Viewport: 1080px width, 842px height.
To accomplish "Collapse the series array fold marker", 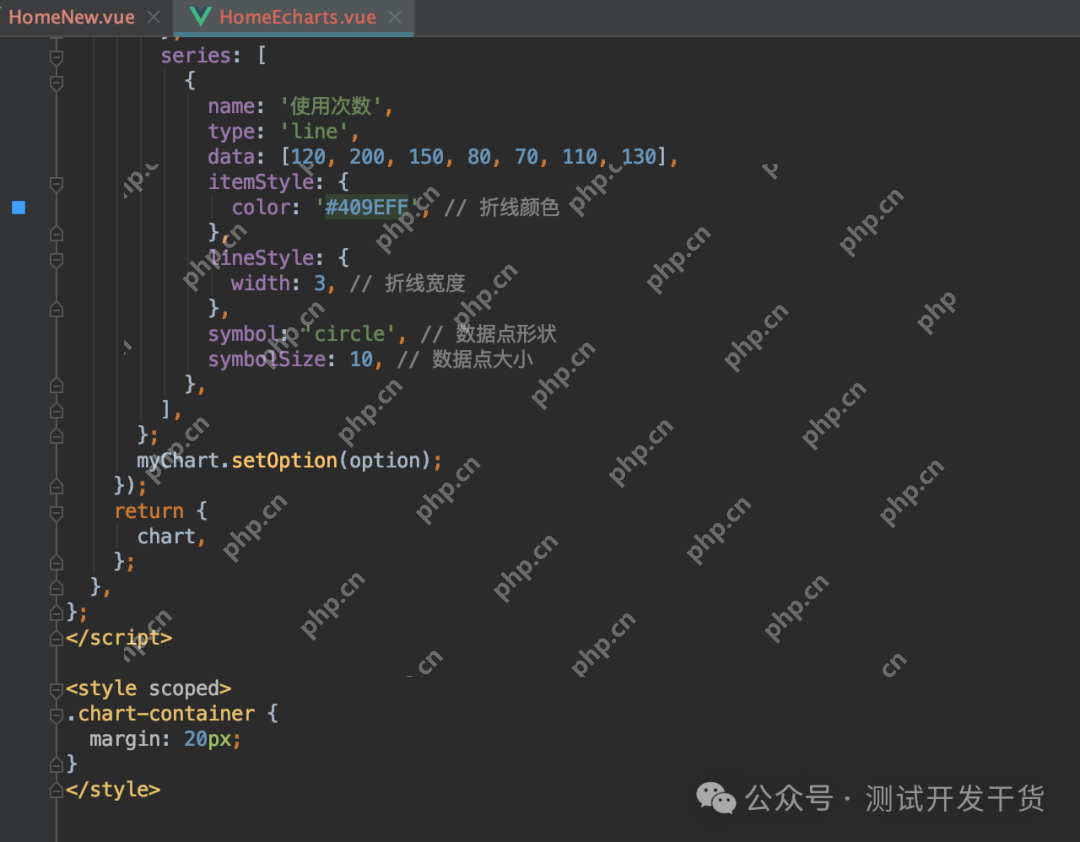I will [x=56, y=57].
